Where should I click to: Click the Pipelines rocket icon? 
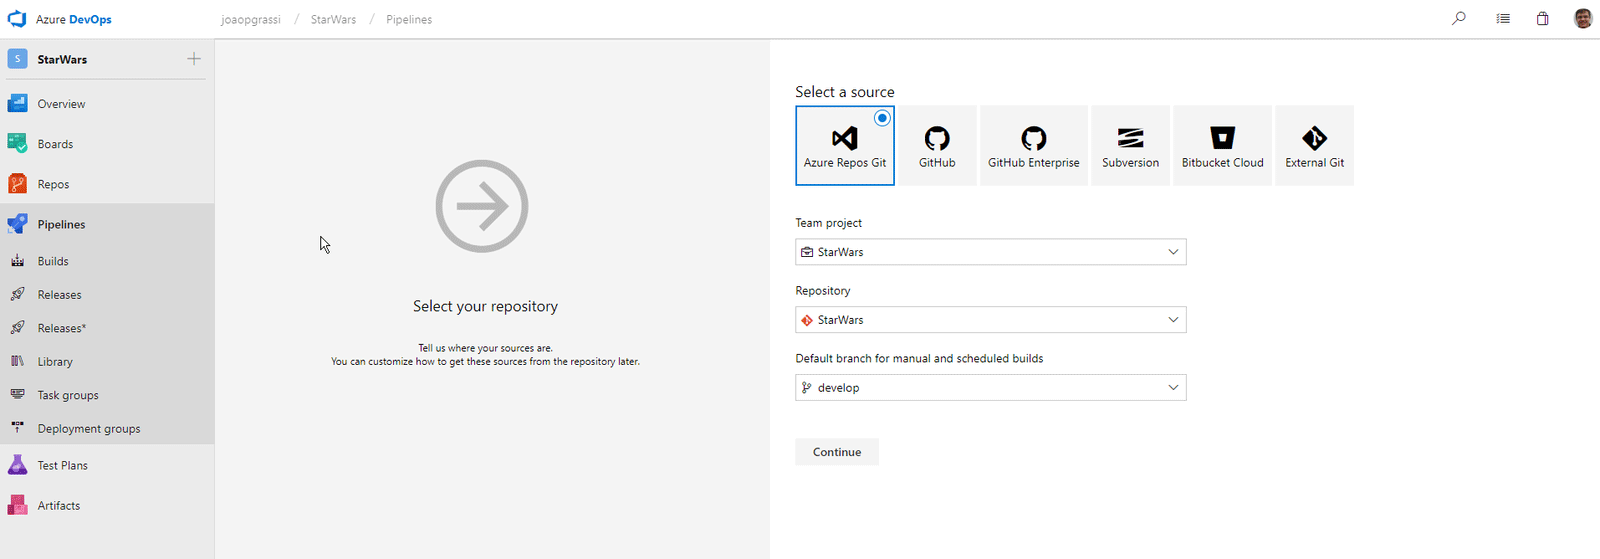click(17, 224)
